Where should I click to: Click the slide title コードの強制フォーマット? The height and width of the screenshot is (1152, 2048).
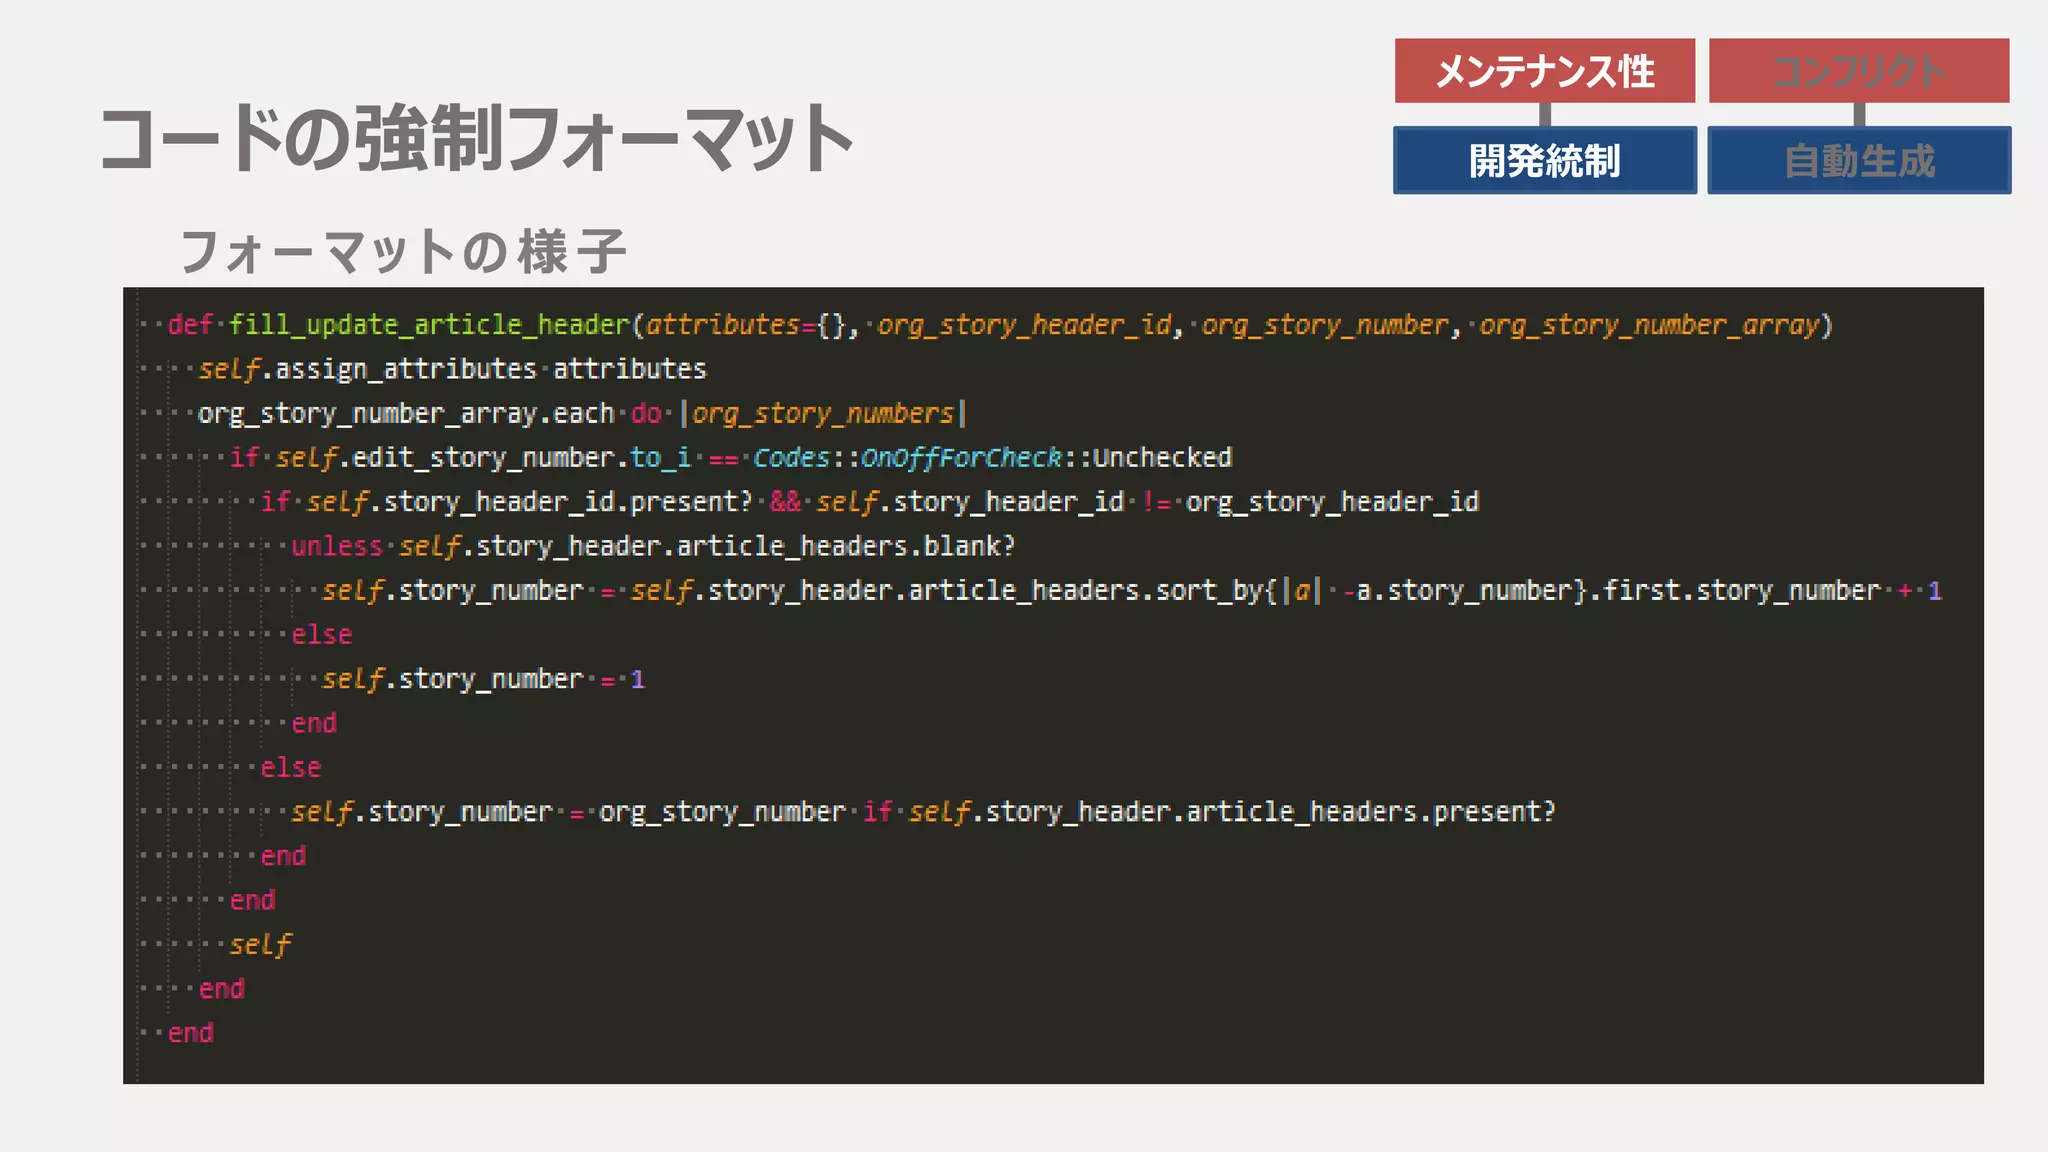coord(476,138)
